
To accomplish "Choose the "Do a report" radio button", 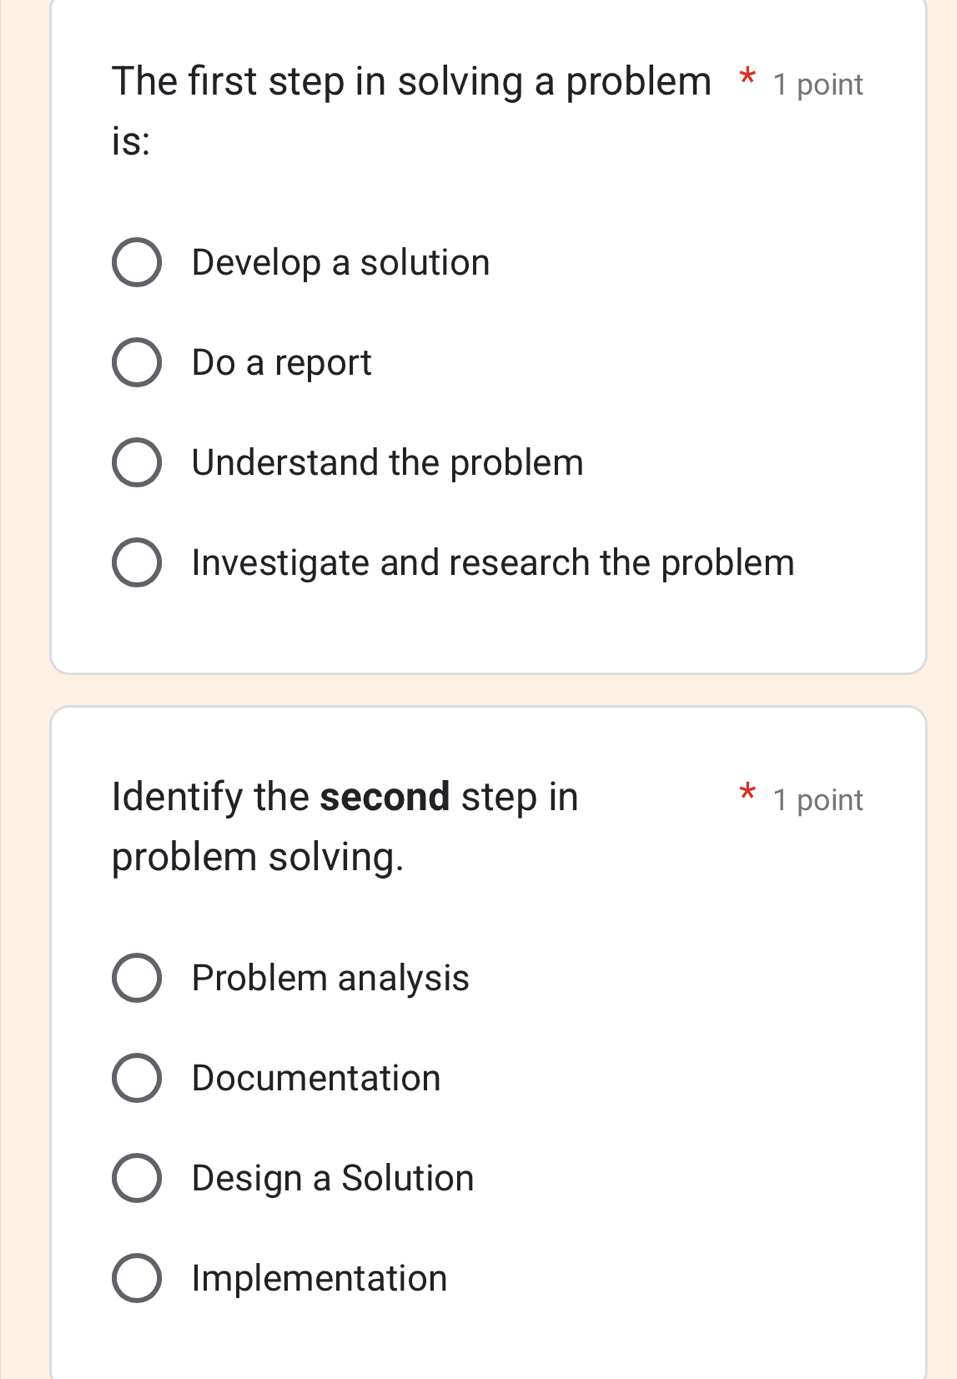I will 136,363.
